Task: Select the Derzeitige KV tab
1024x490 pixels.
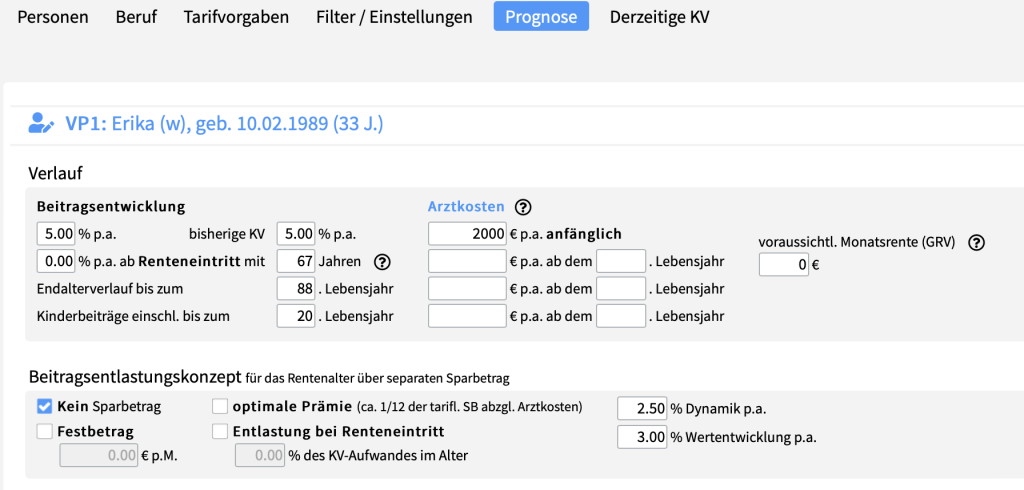Action: click(x=660, y=17)
